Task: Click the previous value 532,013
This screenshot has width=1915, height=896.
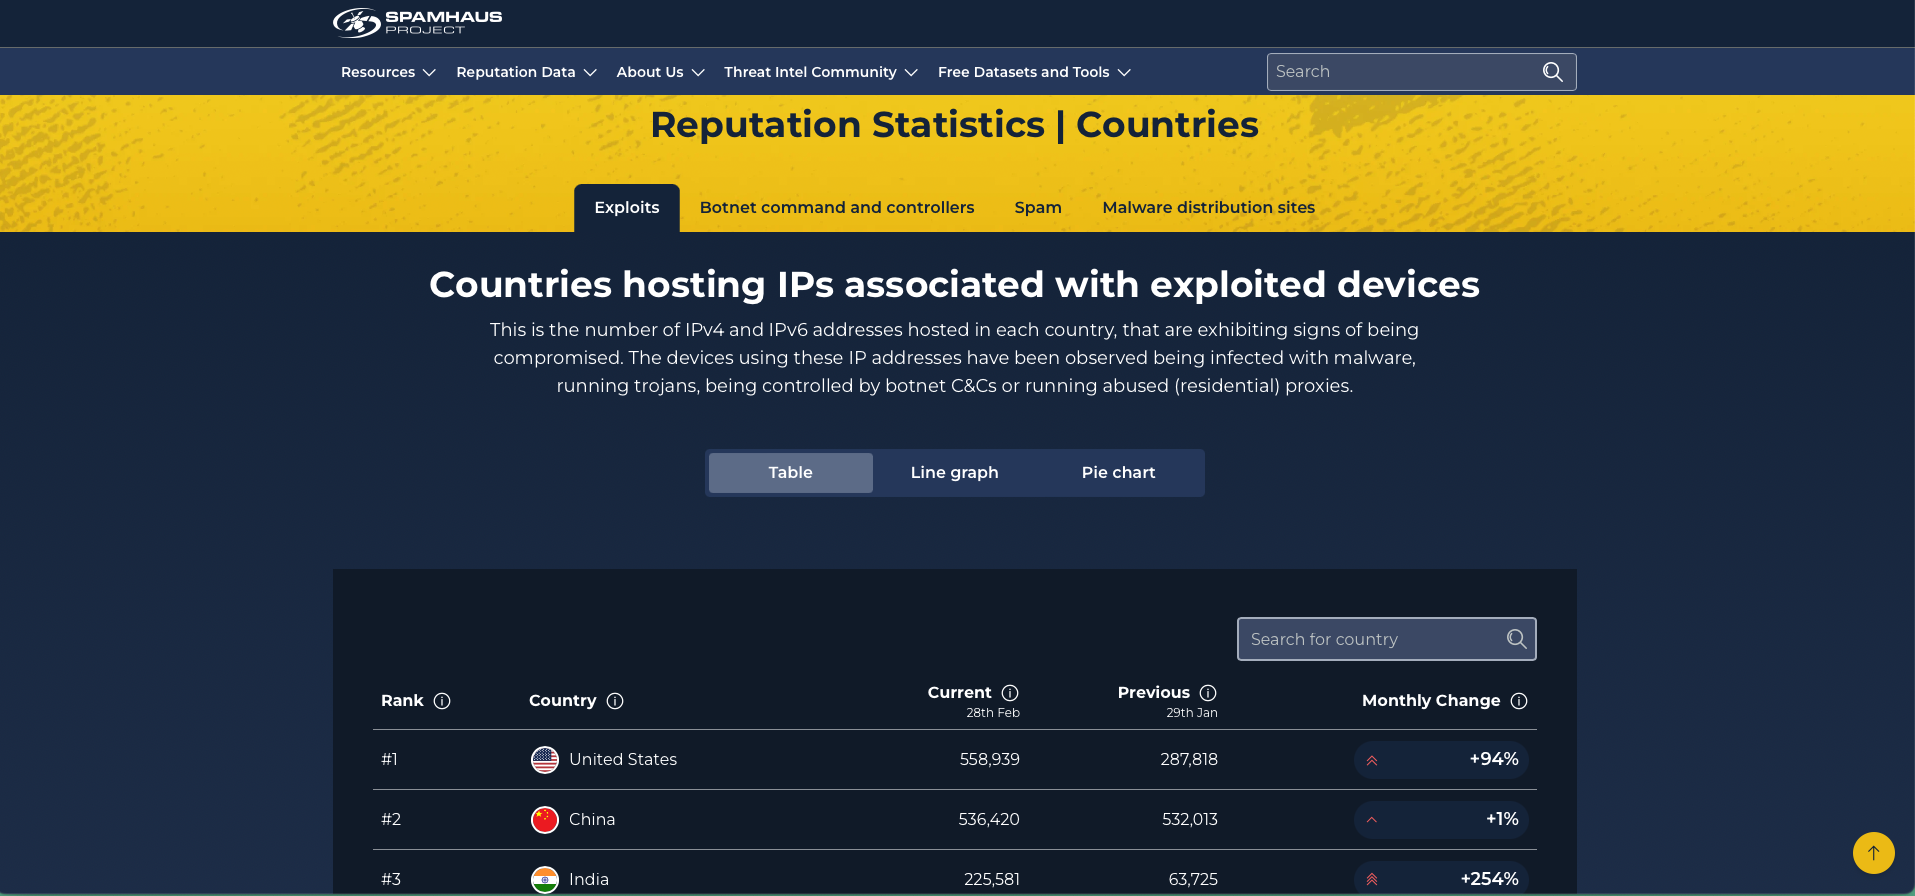Action: [1190, 820]
